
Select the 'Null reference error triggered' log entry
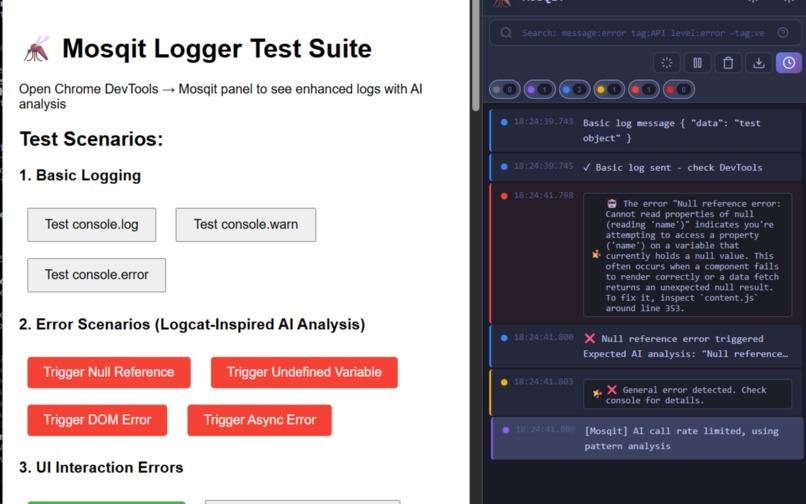pyautogui.click(x=646, y=346)
